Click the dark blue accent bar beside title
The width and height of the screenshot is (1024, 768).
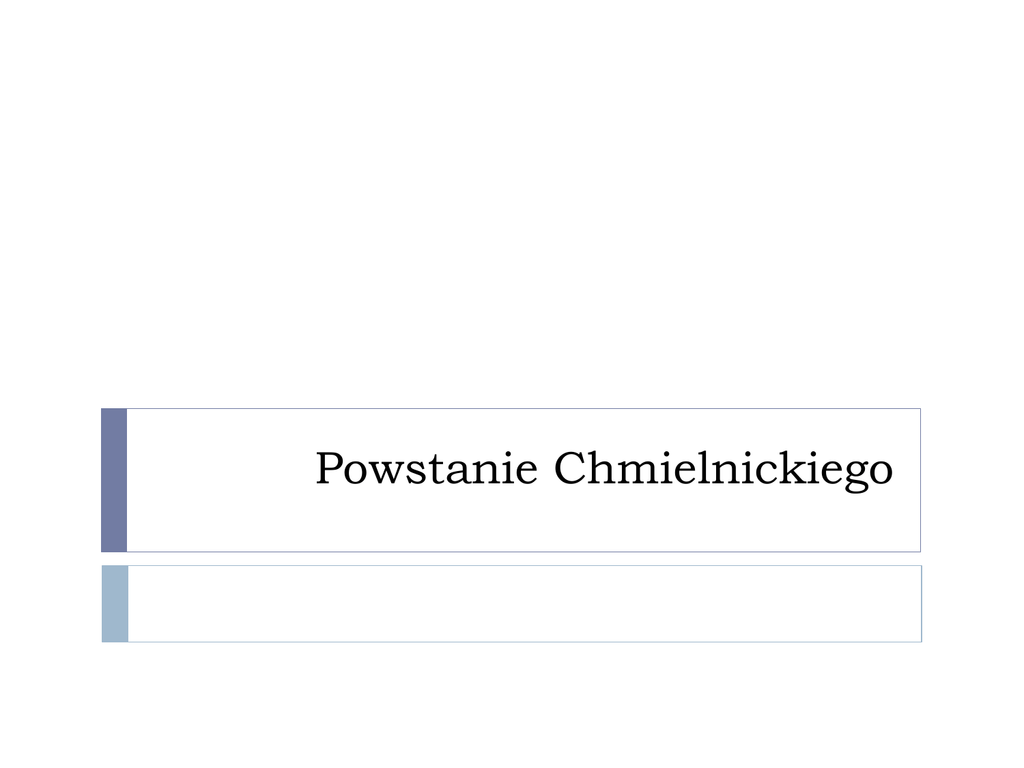click(x=114, y=480)
